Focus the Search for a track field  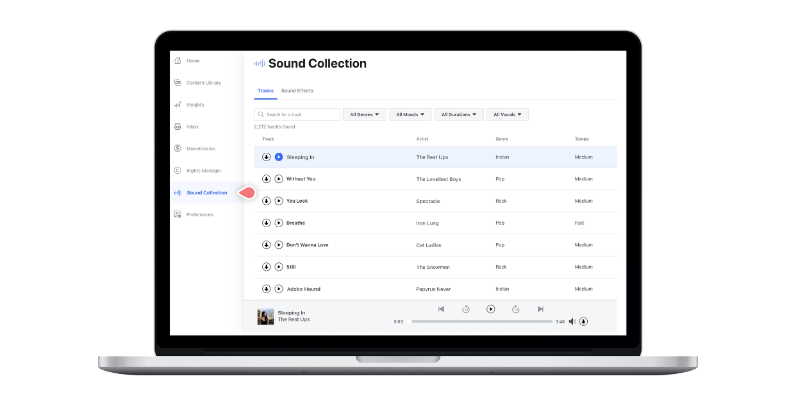click(297, 115)
